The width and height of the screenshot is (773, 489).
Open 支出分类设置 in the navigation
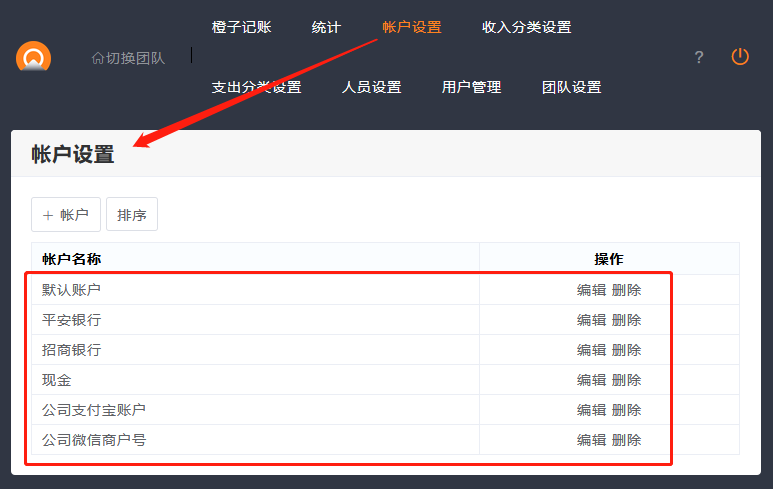coord(256,87)
